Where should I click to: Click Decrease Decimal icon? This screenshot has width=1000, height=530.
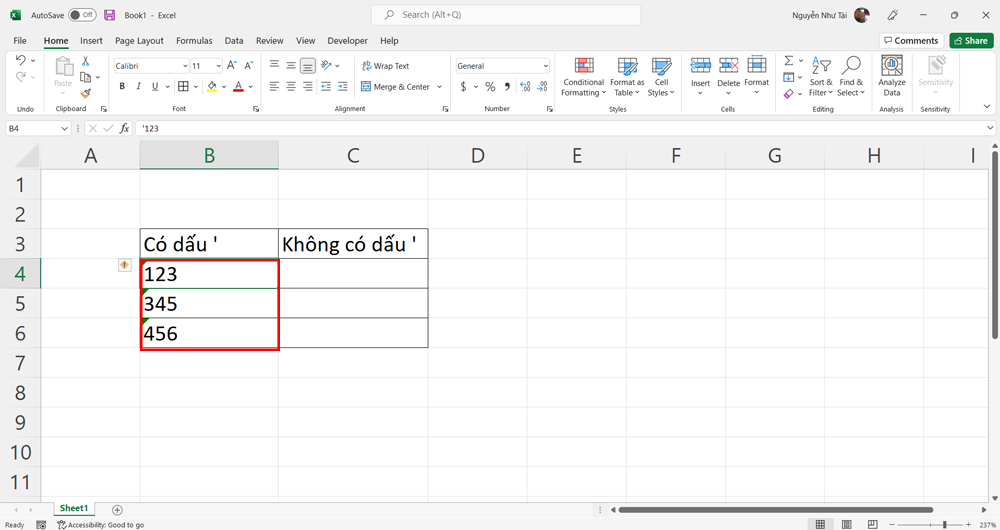[x=542, y=86]
